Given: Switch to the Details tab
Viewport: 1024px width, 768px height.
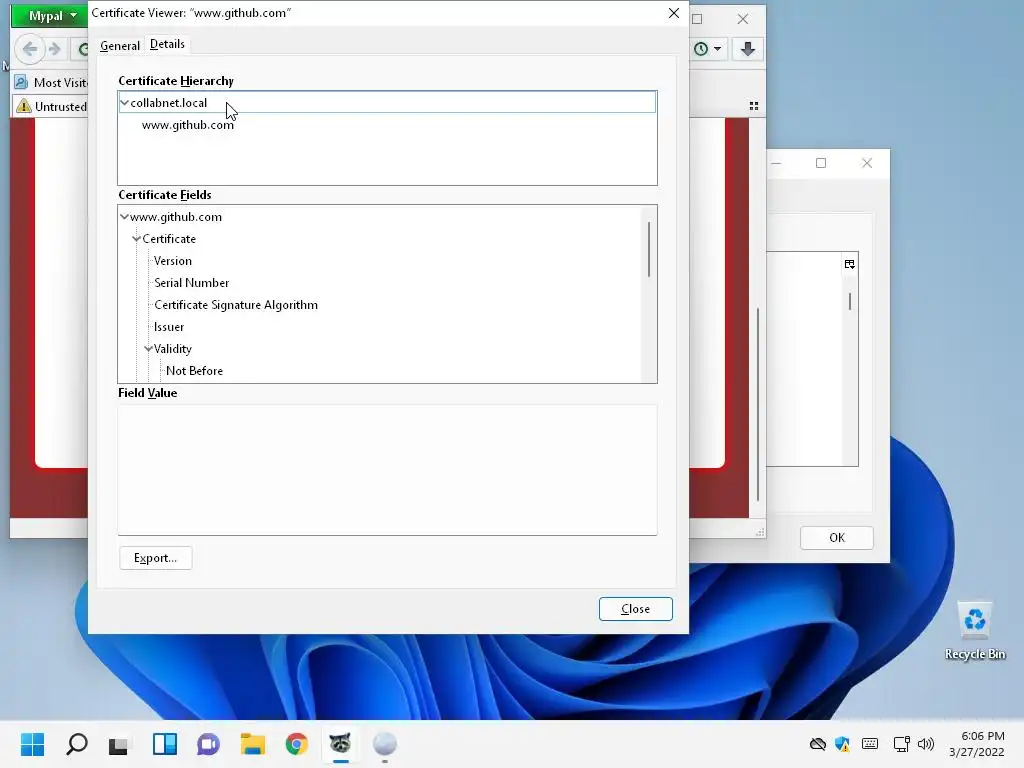Looking at the screenshot, I should [167, 44].
